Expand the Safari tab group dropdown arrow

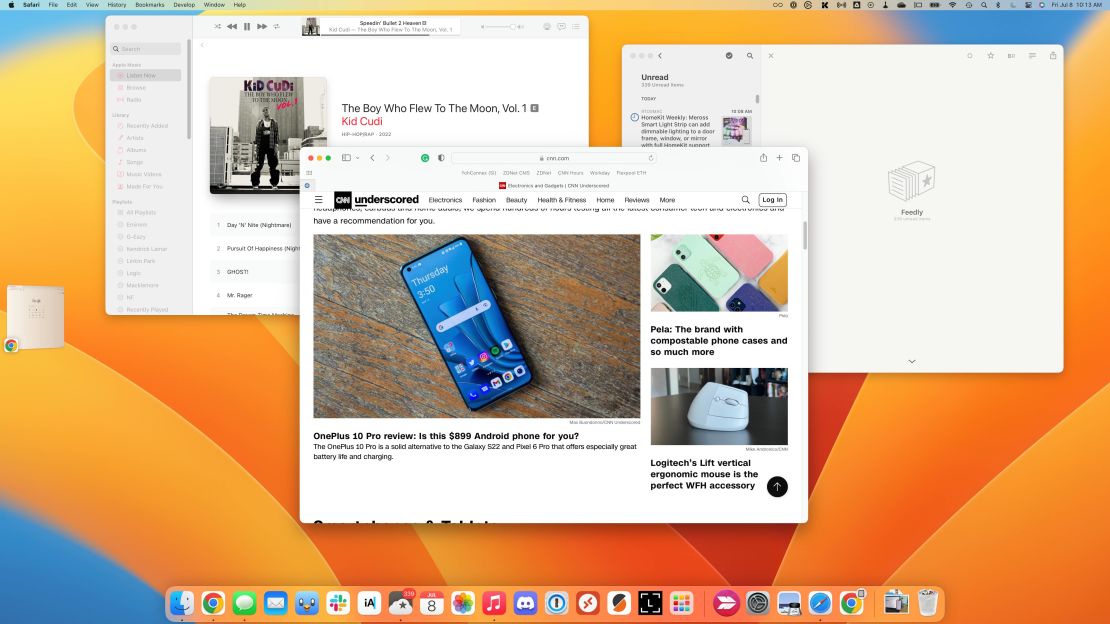(357, 158)
